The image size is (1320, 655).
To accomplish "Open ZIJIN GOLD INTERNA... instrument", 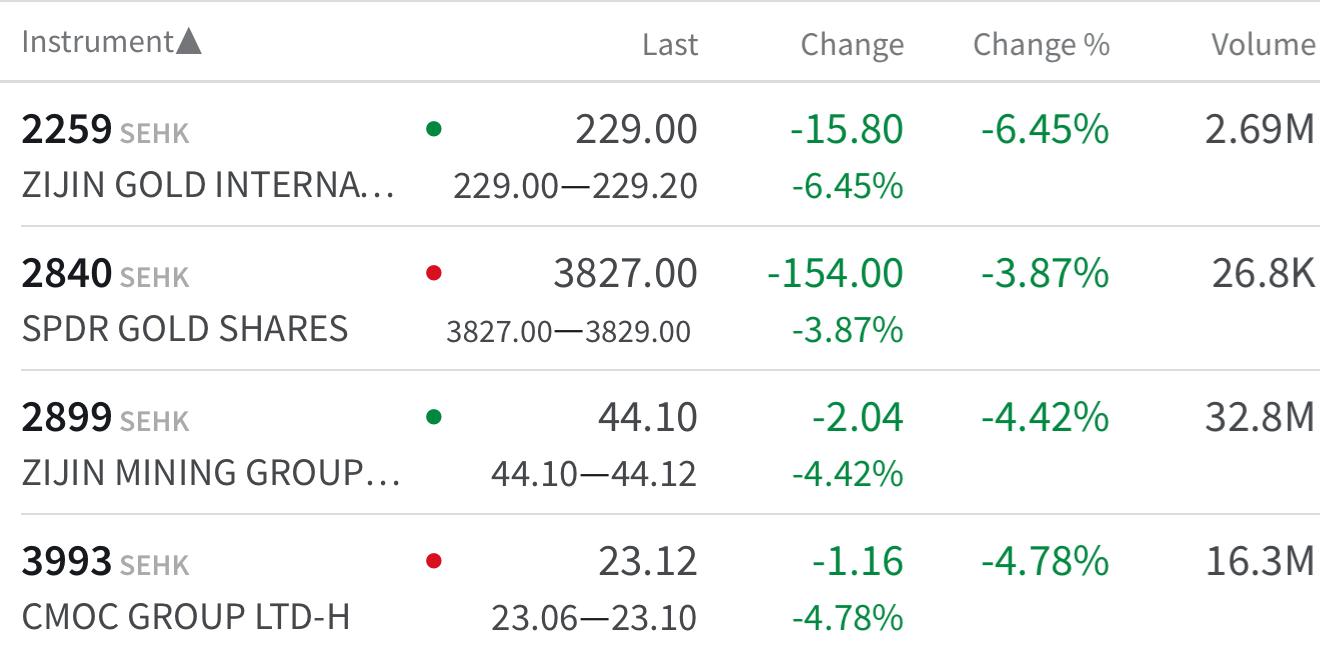I will pyautogui.click(x=207, y=185).
